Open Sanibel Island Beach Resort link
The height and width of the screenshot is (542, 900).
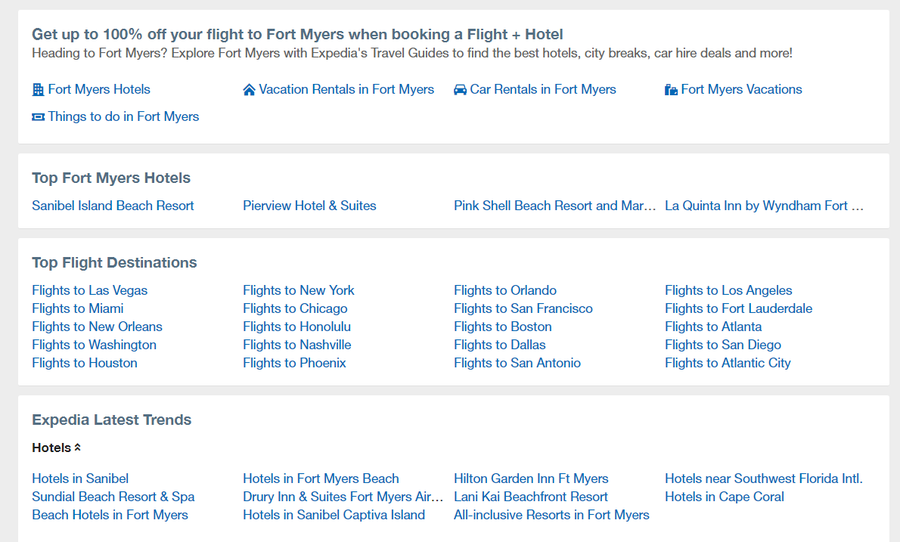coord(112,206)
